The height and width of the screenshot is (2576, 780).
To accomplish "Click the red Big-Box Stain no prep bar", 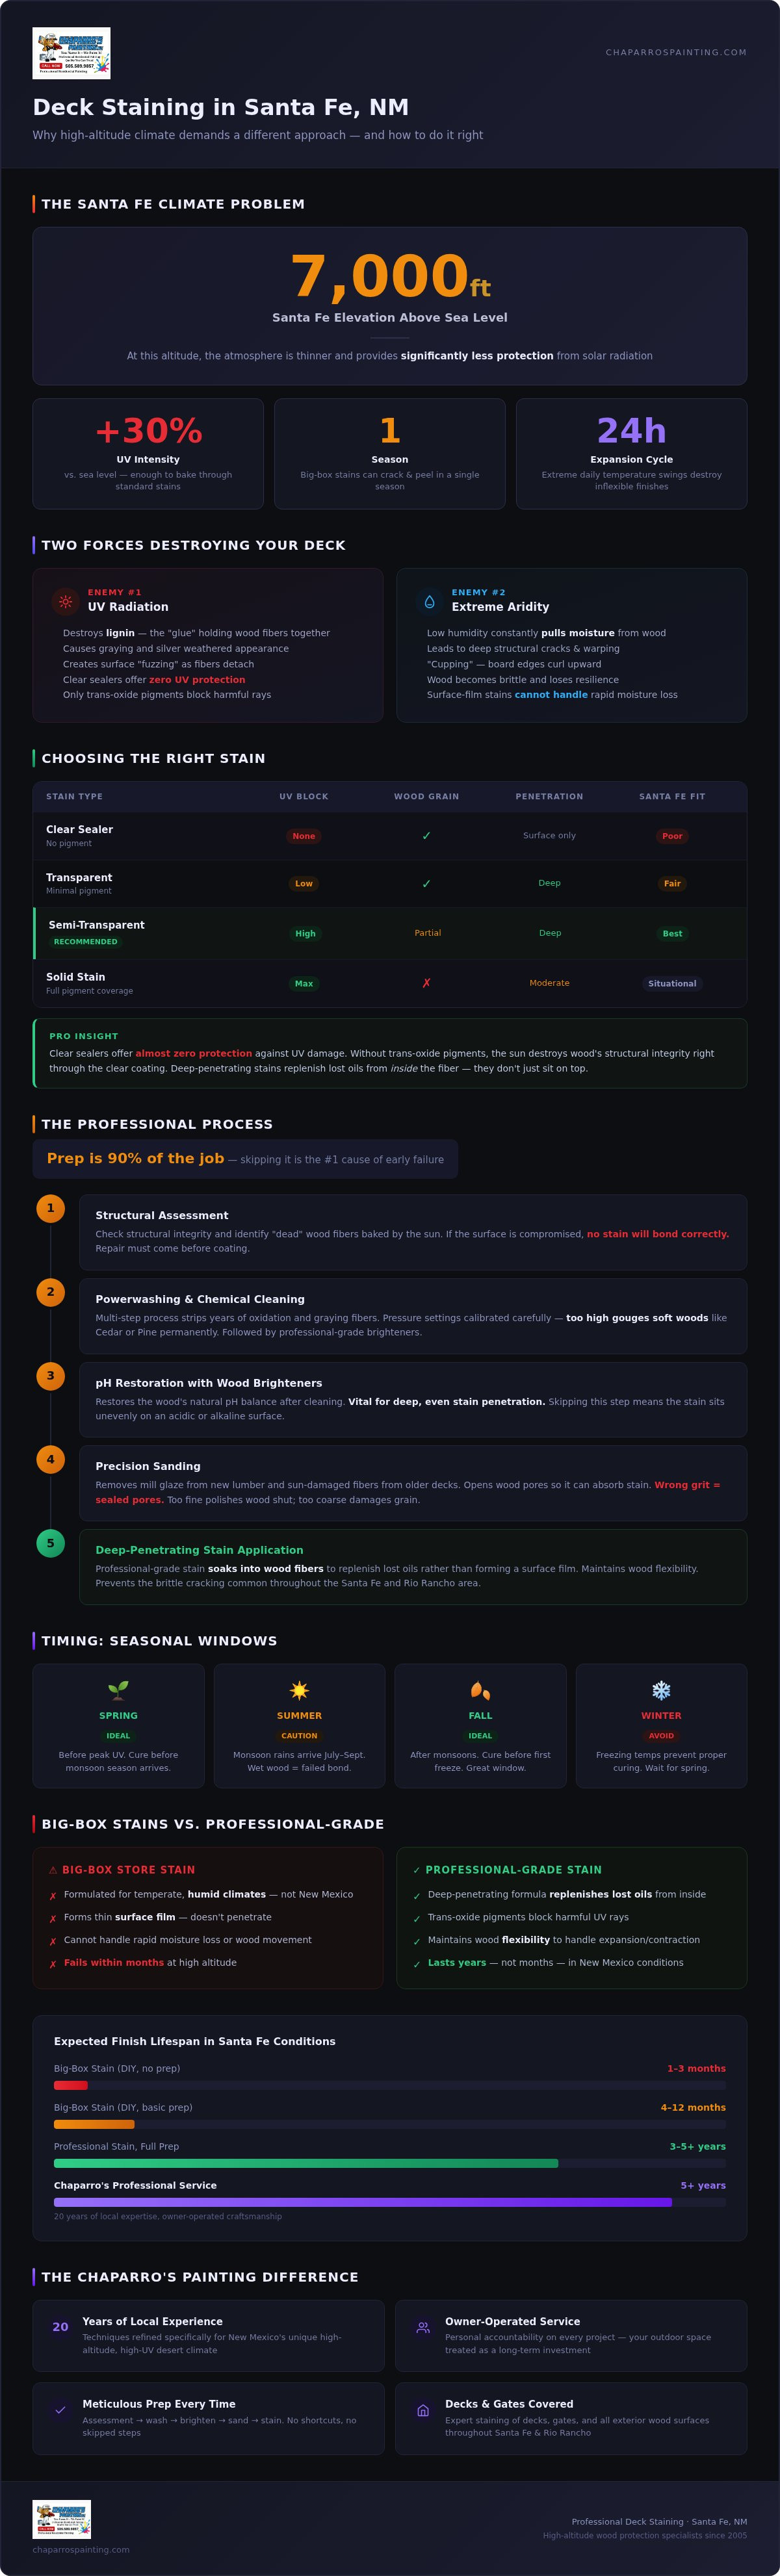I will 71,2085.
